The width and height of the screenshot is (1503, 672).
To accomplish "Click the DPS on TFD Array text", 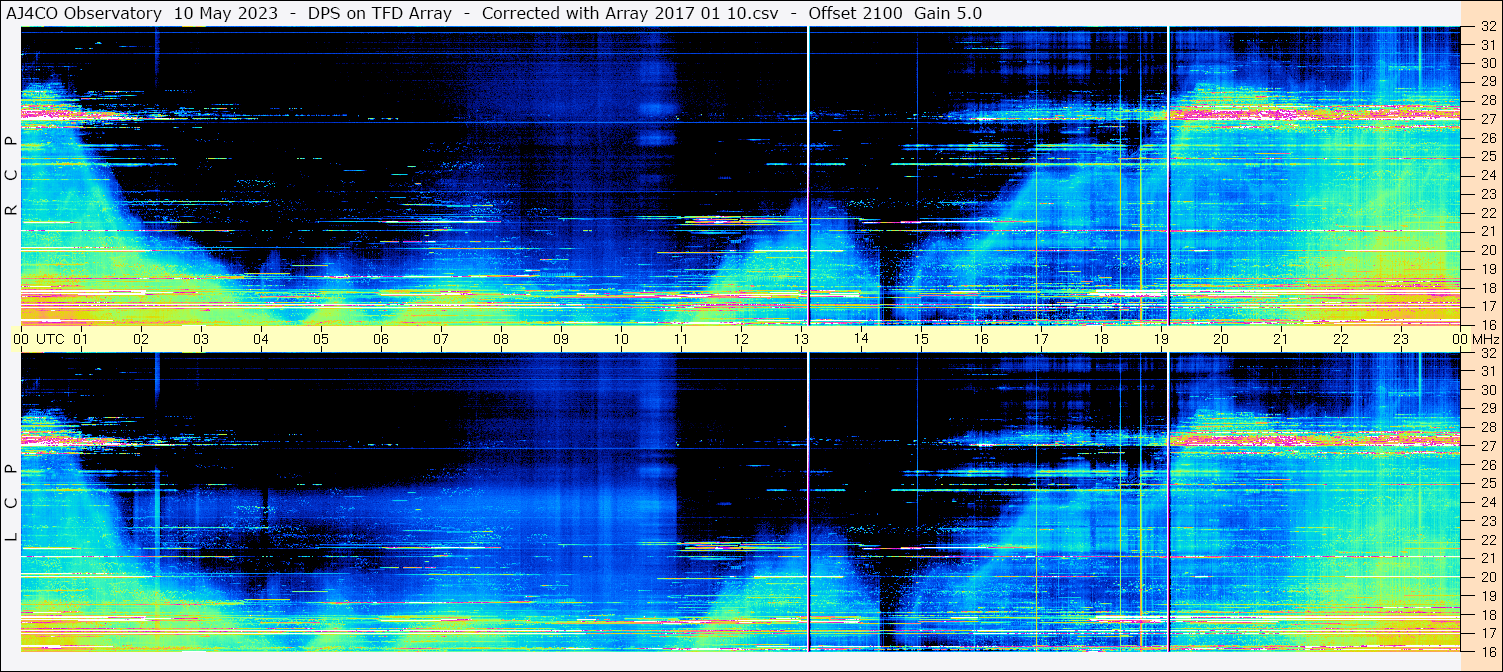I will coord(381,13).
